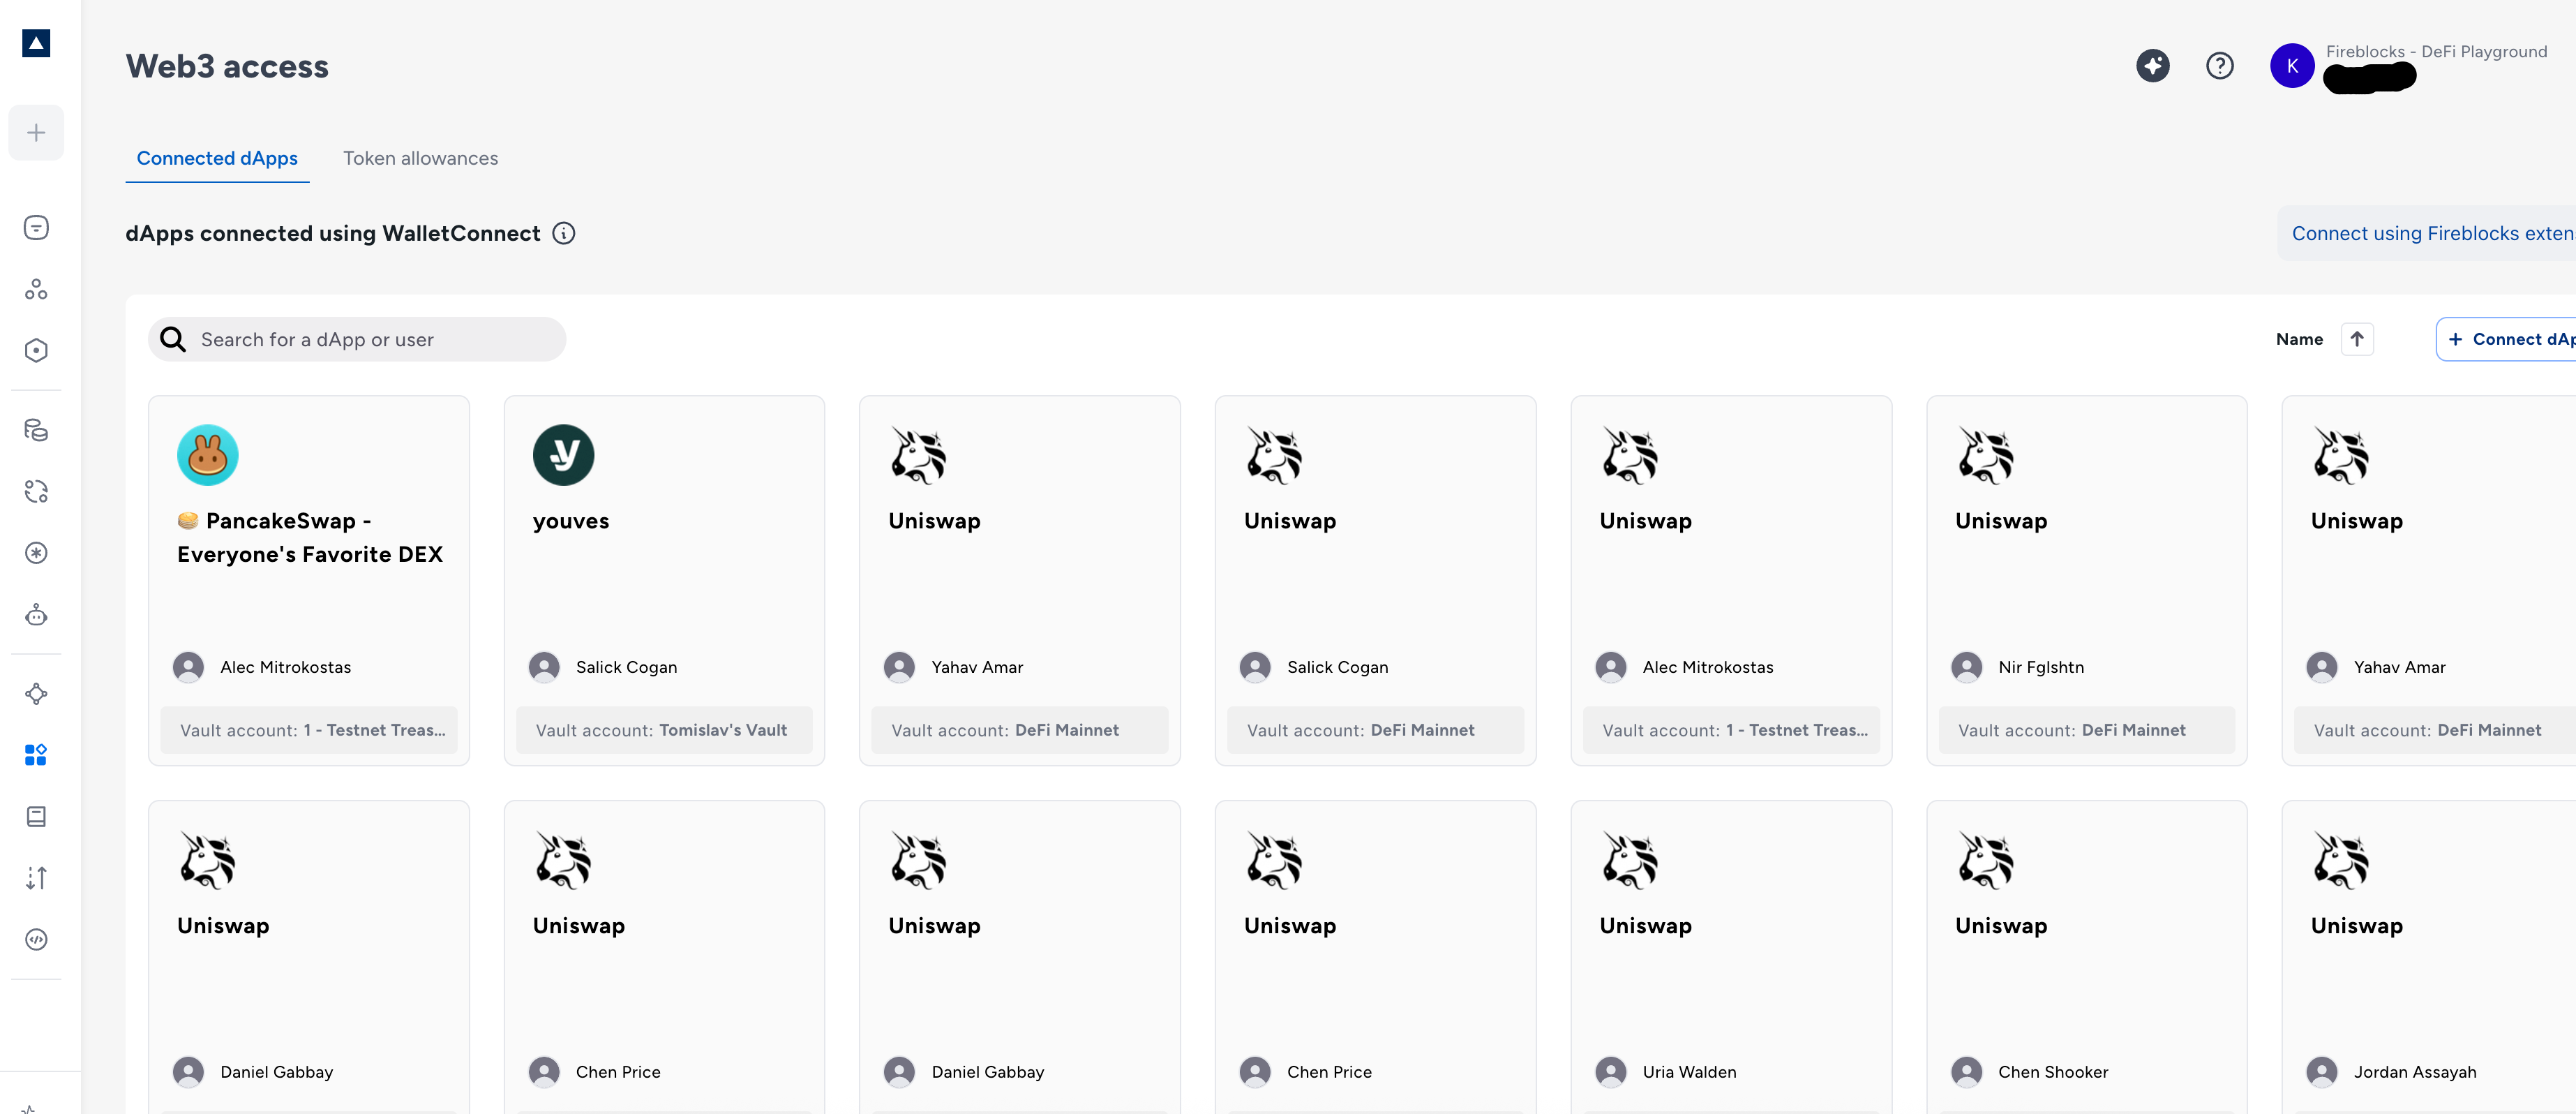Screen dimensions: 2576x1114
Task: Click the Uniswap title on Uria Walden's card
Action: (1645, 927)
